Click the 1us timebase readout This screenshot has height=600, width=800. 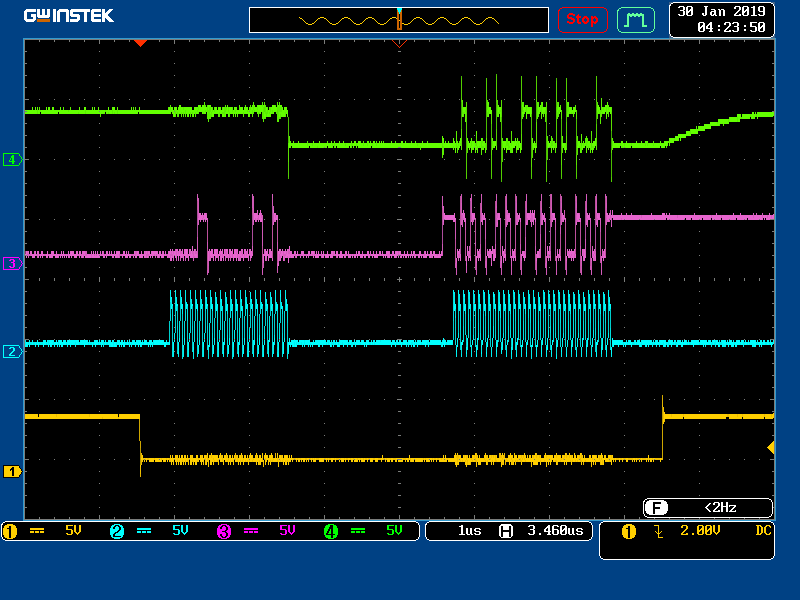tap(469, 531)
